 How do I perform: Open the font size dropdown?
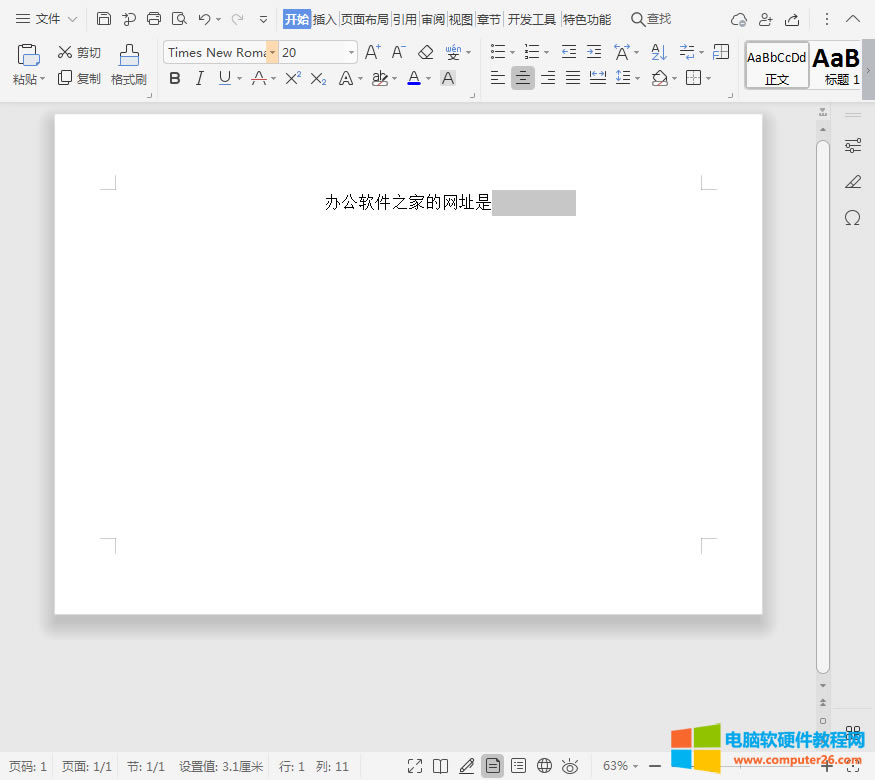[x=351, y=52]
